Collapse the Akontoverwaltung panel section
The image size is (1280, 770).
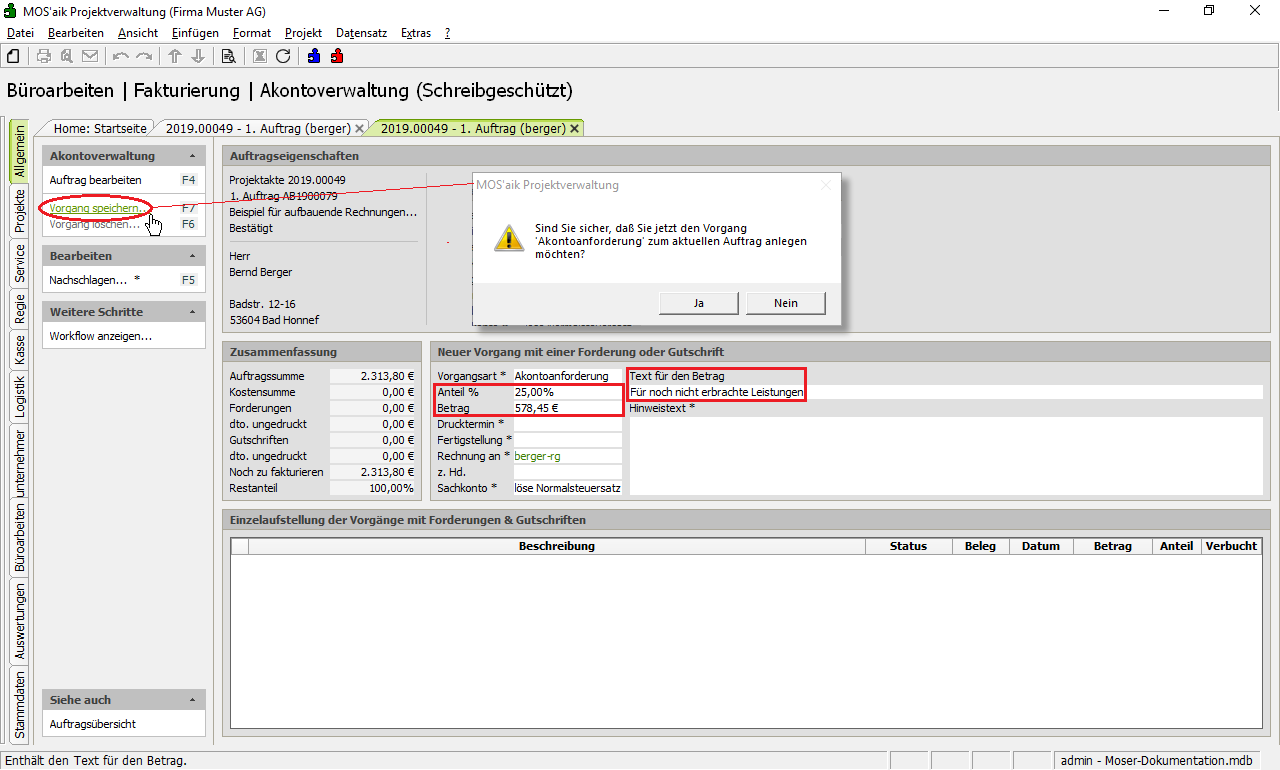pos(191,156)
